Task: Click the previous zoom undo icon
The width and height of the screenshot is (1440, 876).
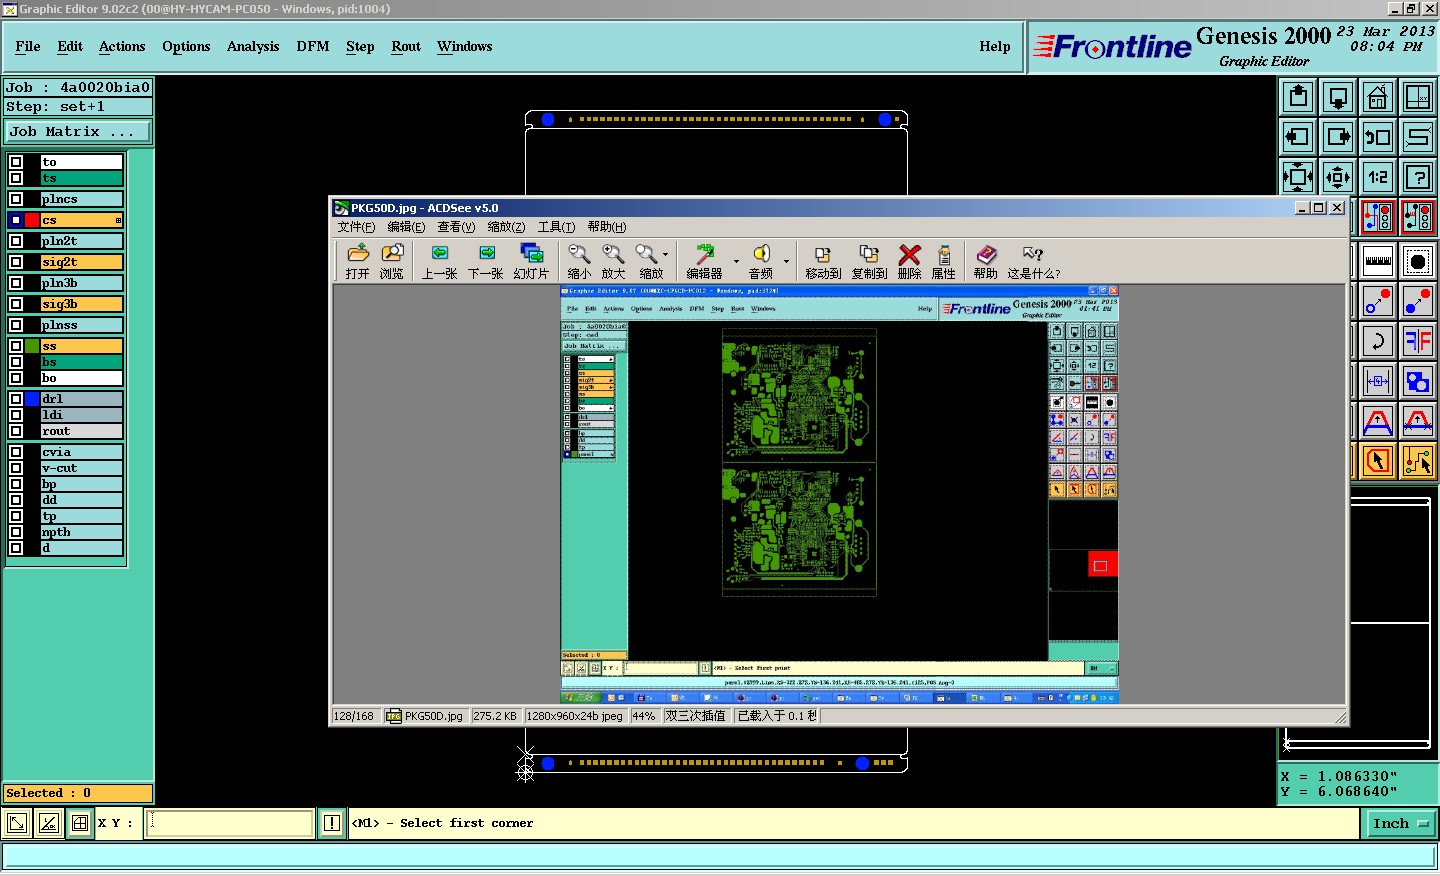Action: pyautogui.click(x=1378, y=137)
